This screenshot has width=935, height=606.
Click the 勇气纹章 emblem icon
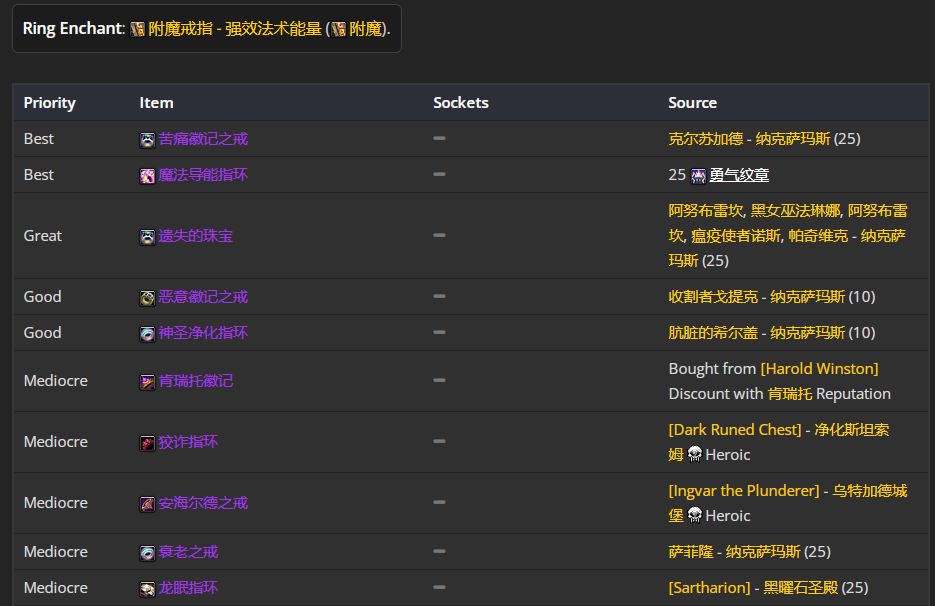pos(698,176)
